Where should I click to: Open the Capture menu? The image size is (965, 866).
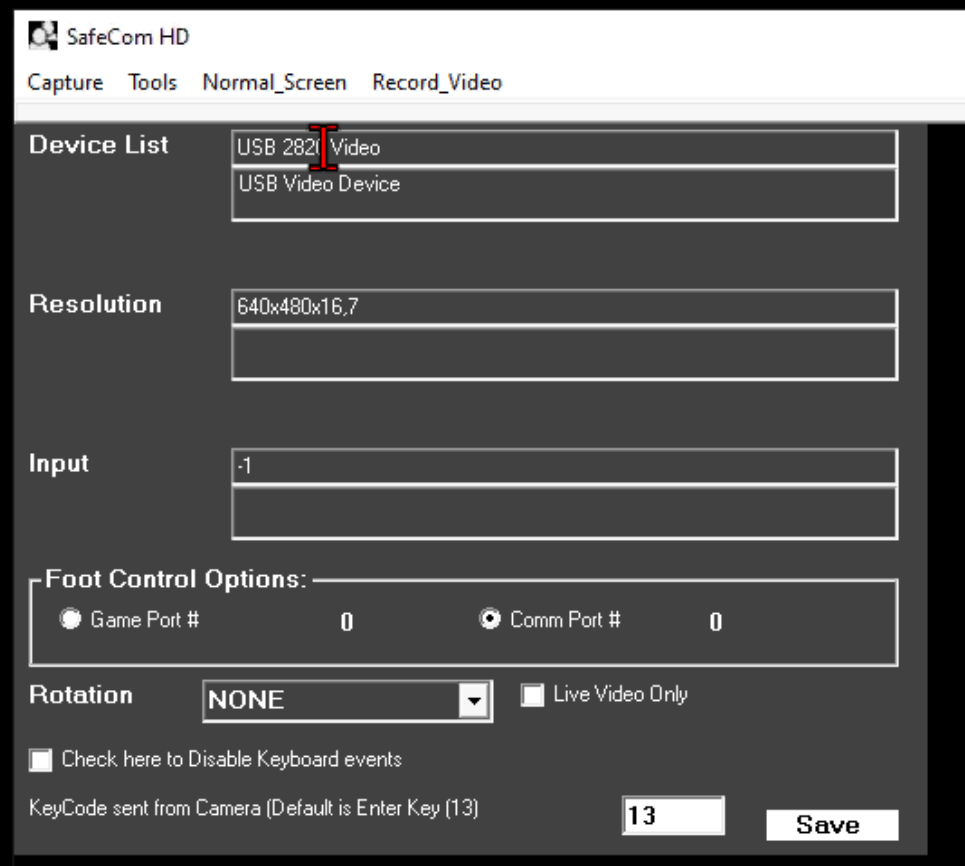pos(65,82)
